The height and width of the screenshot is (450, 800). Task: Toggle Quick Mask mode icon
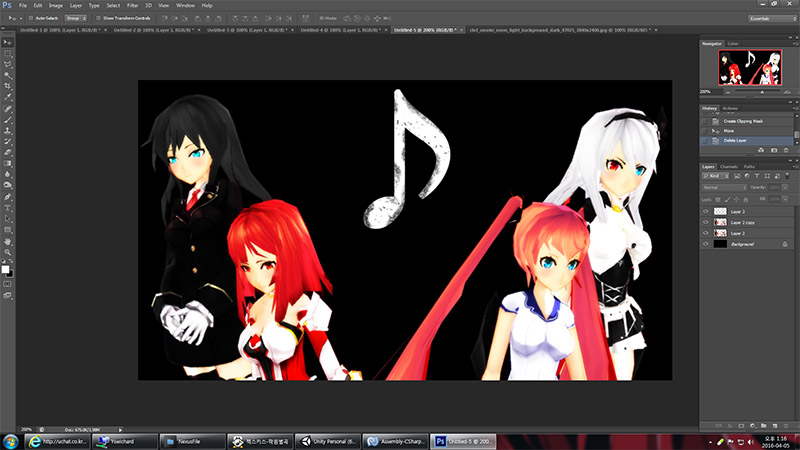click(8, 284)
